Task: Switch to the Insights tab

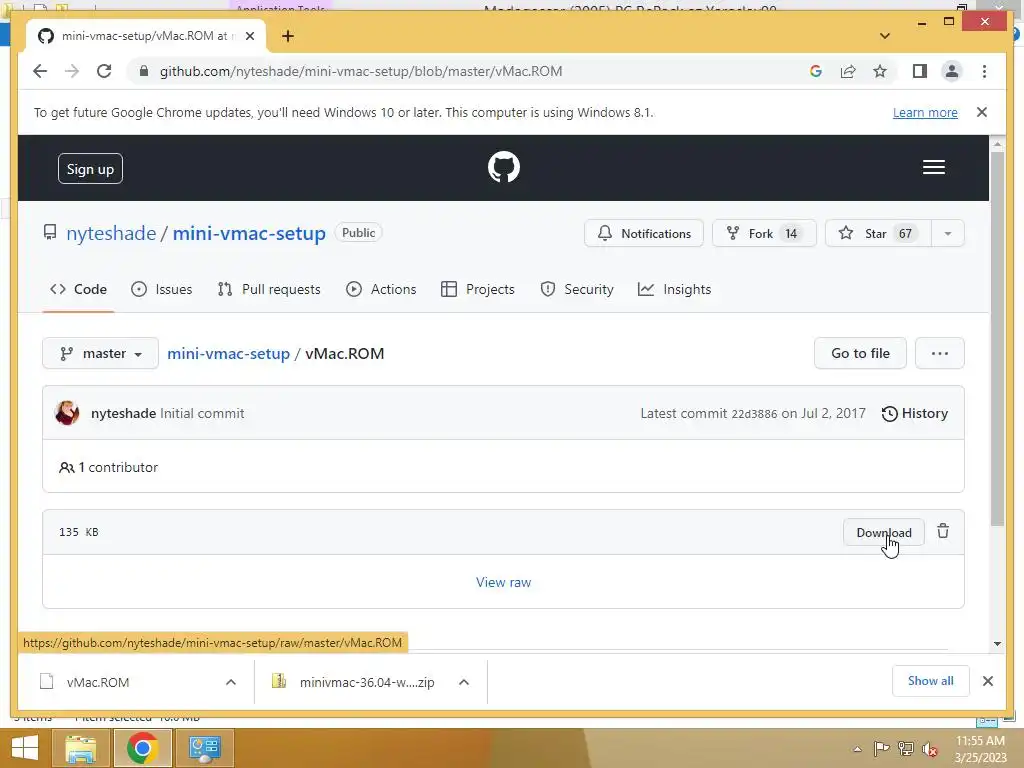Action: [x=674, y=289]
